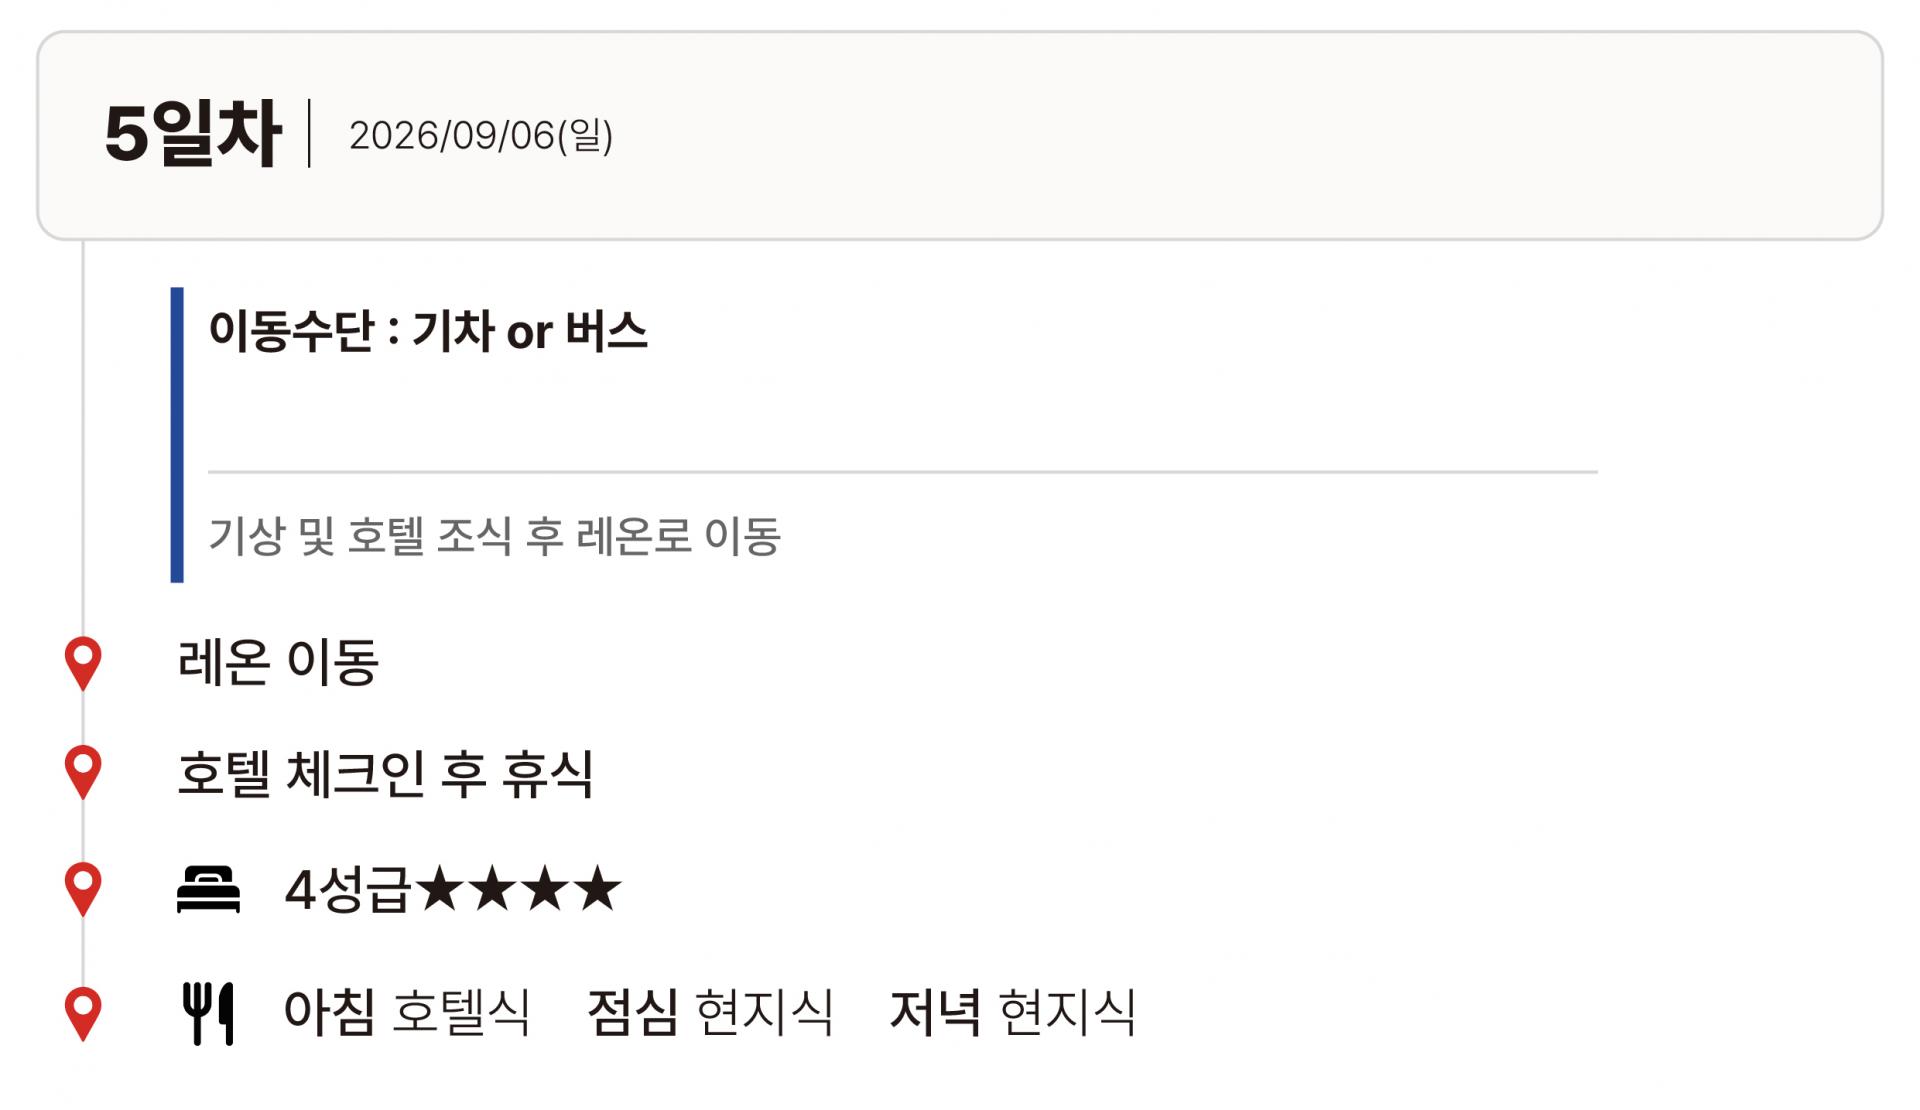This screenshot has width=1920, height=1110.
Task: Click the date 2026/09/06(일)
Action: [481, 135]
